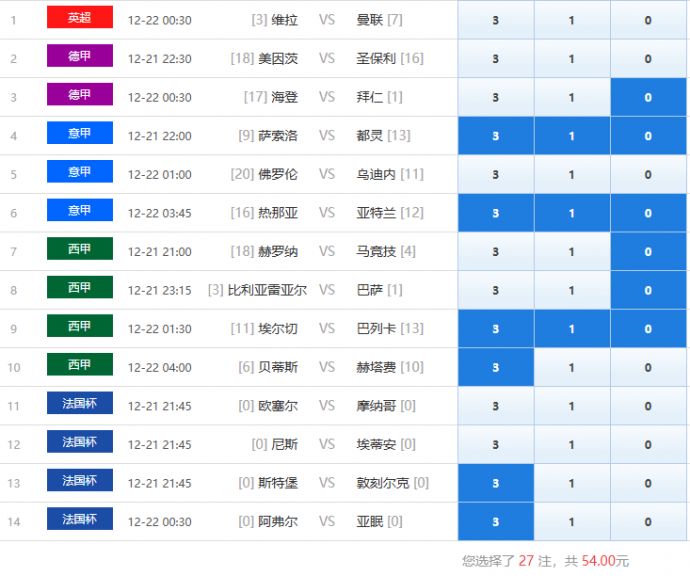
Task: Click the 德甲 badge for 海登 match
Action: (x=80, y=94)
